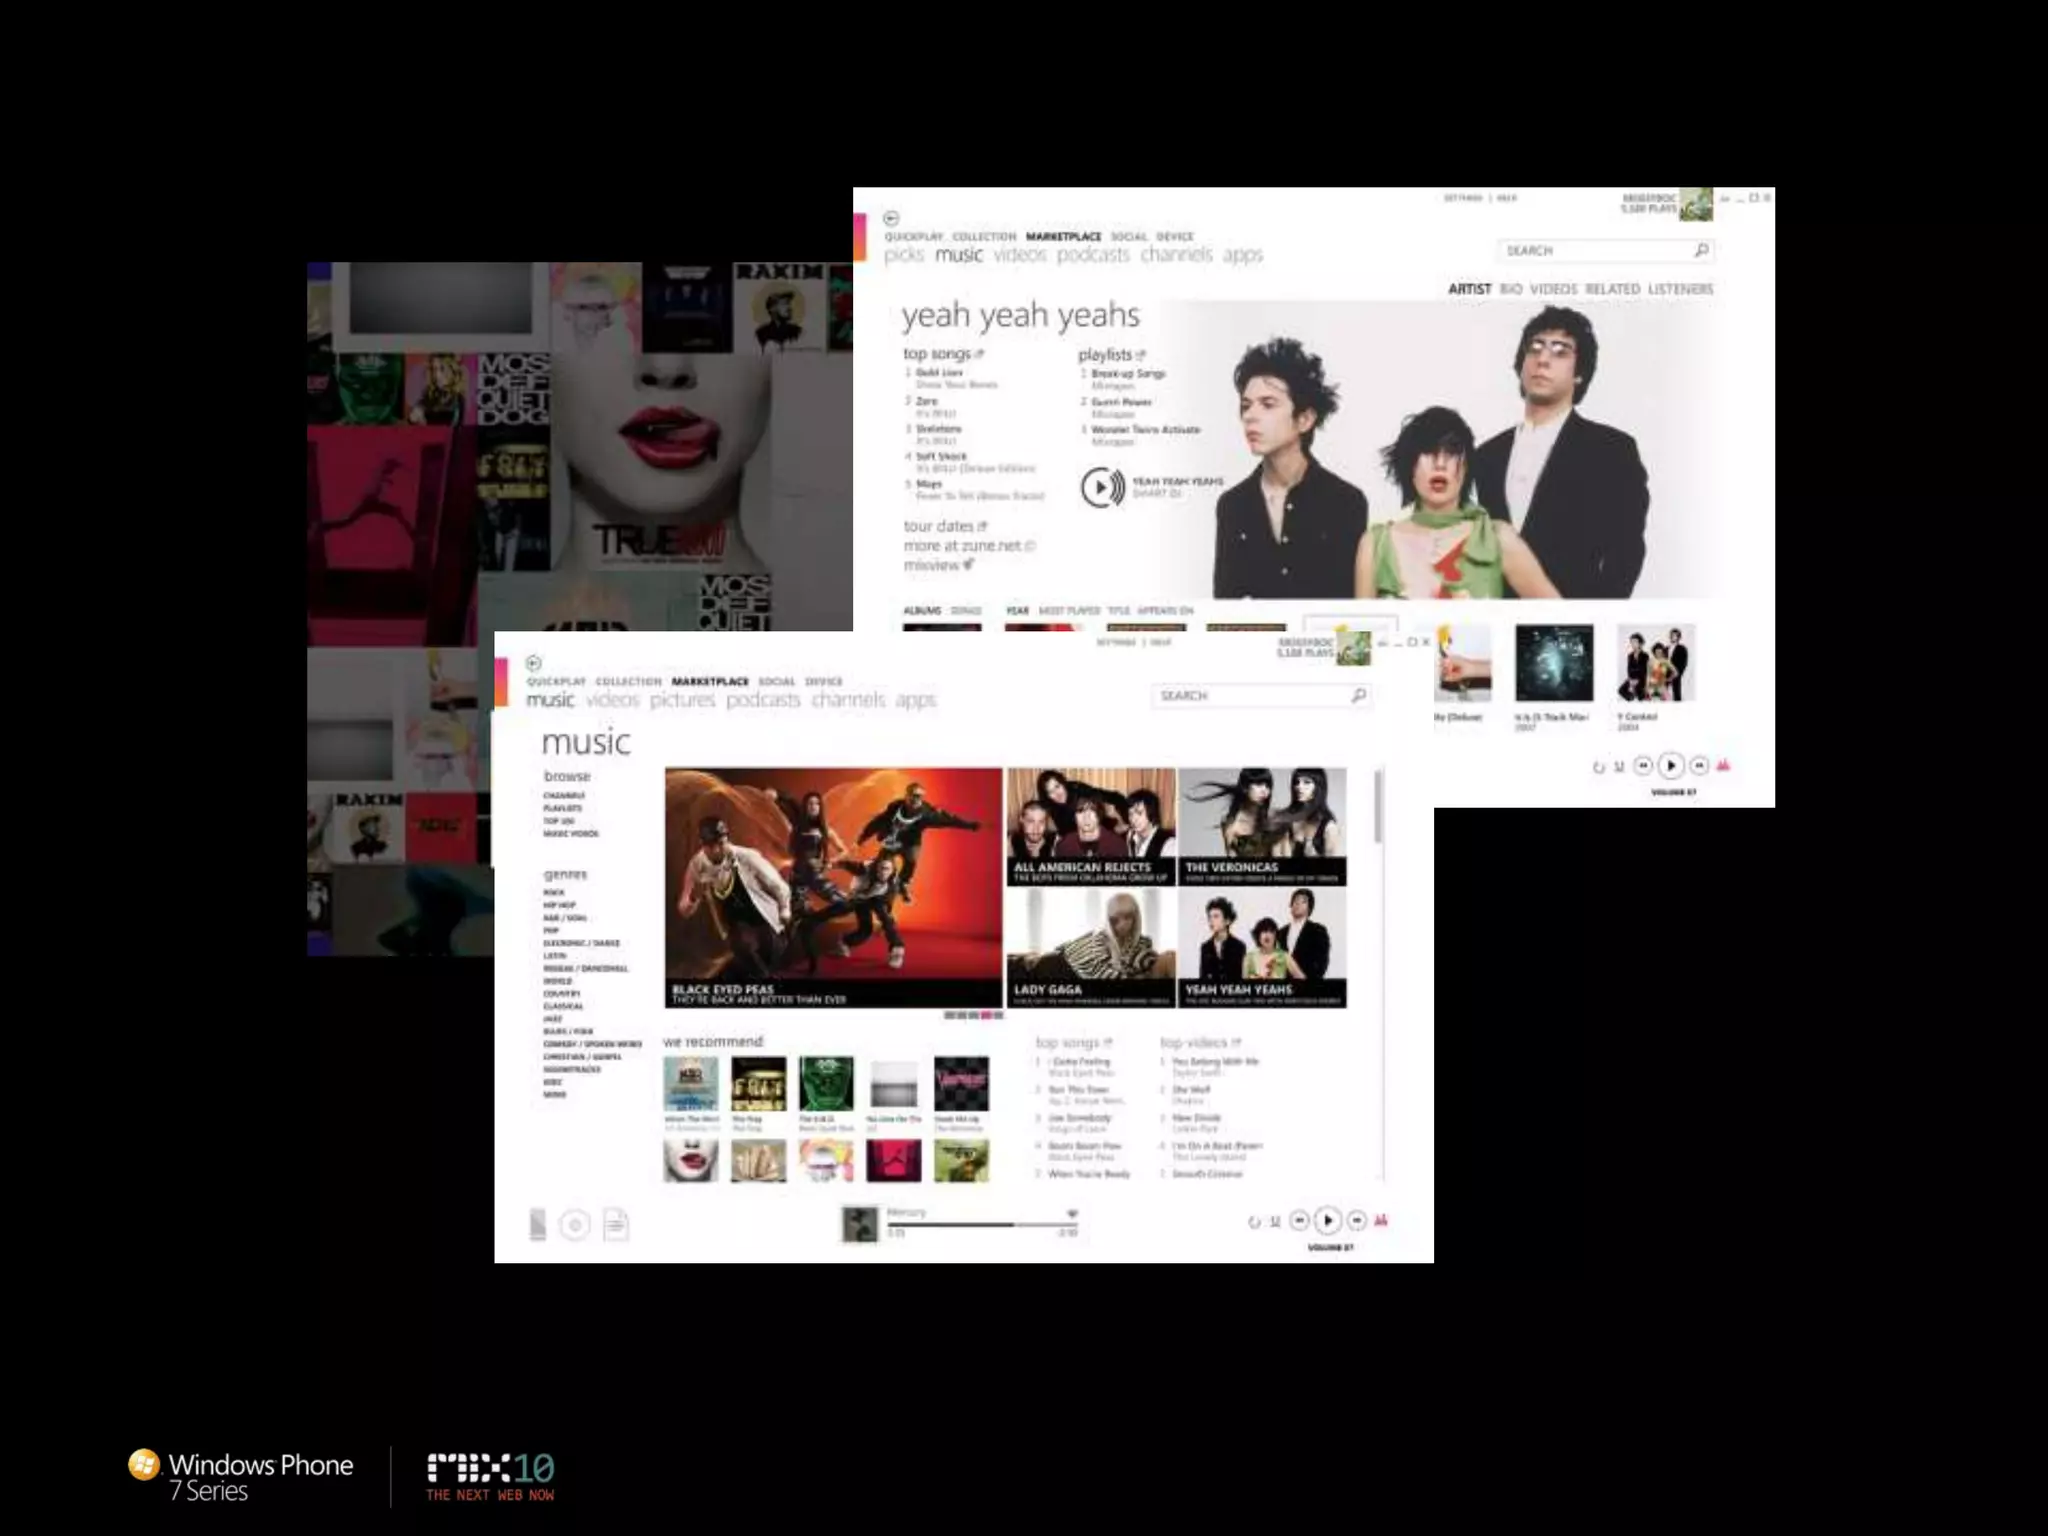Viewport: 2048px width, 1536px height.
Task: Toggle the heart rating on the Mercury track
Action: pyautogui.click(x=1072, y=1214)
